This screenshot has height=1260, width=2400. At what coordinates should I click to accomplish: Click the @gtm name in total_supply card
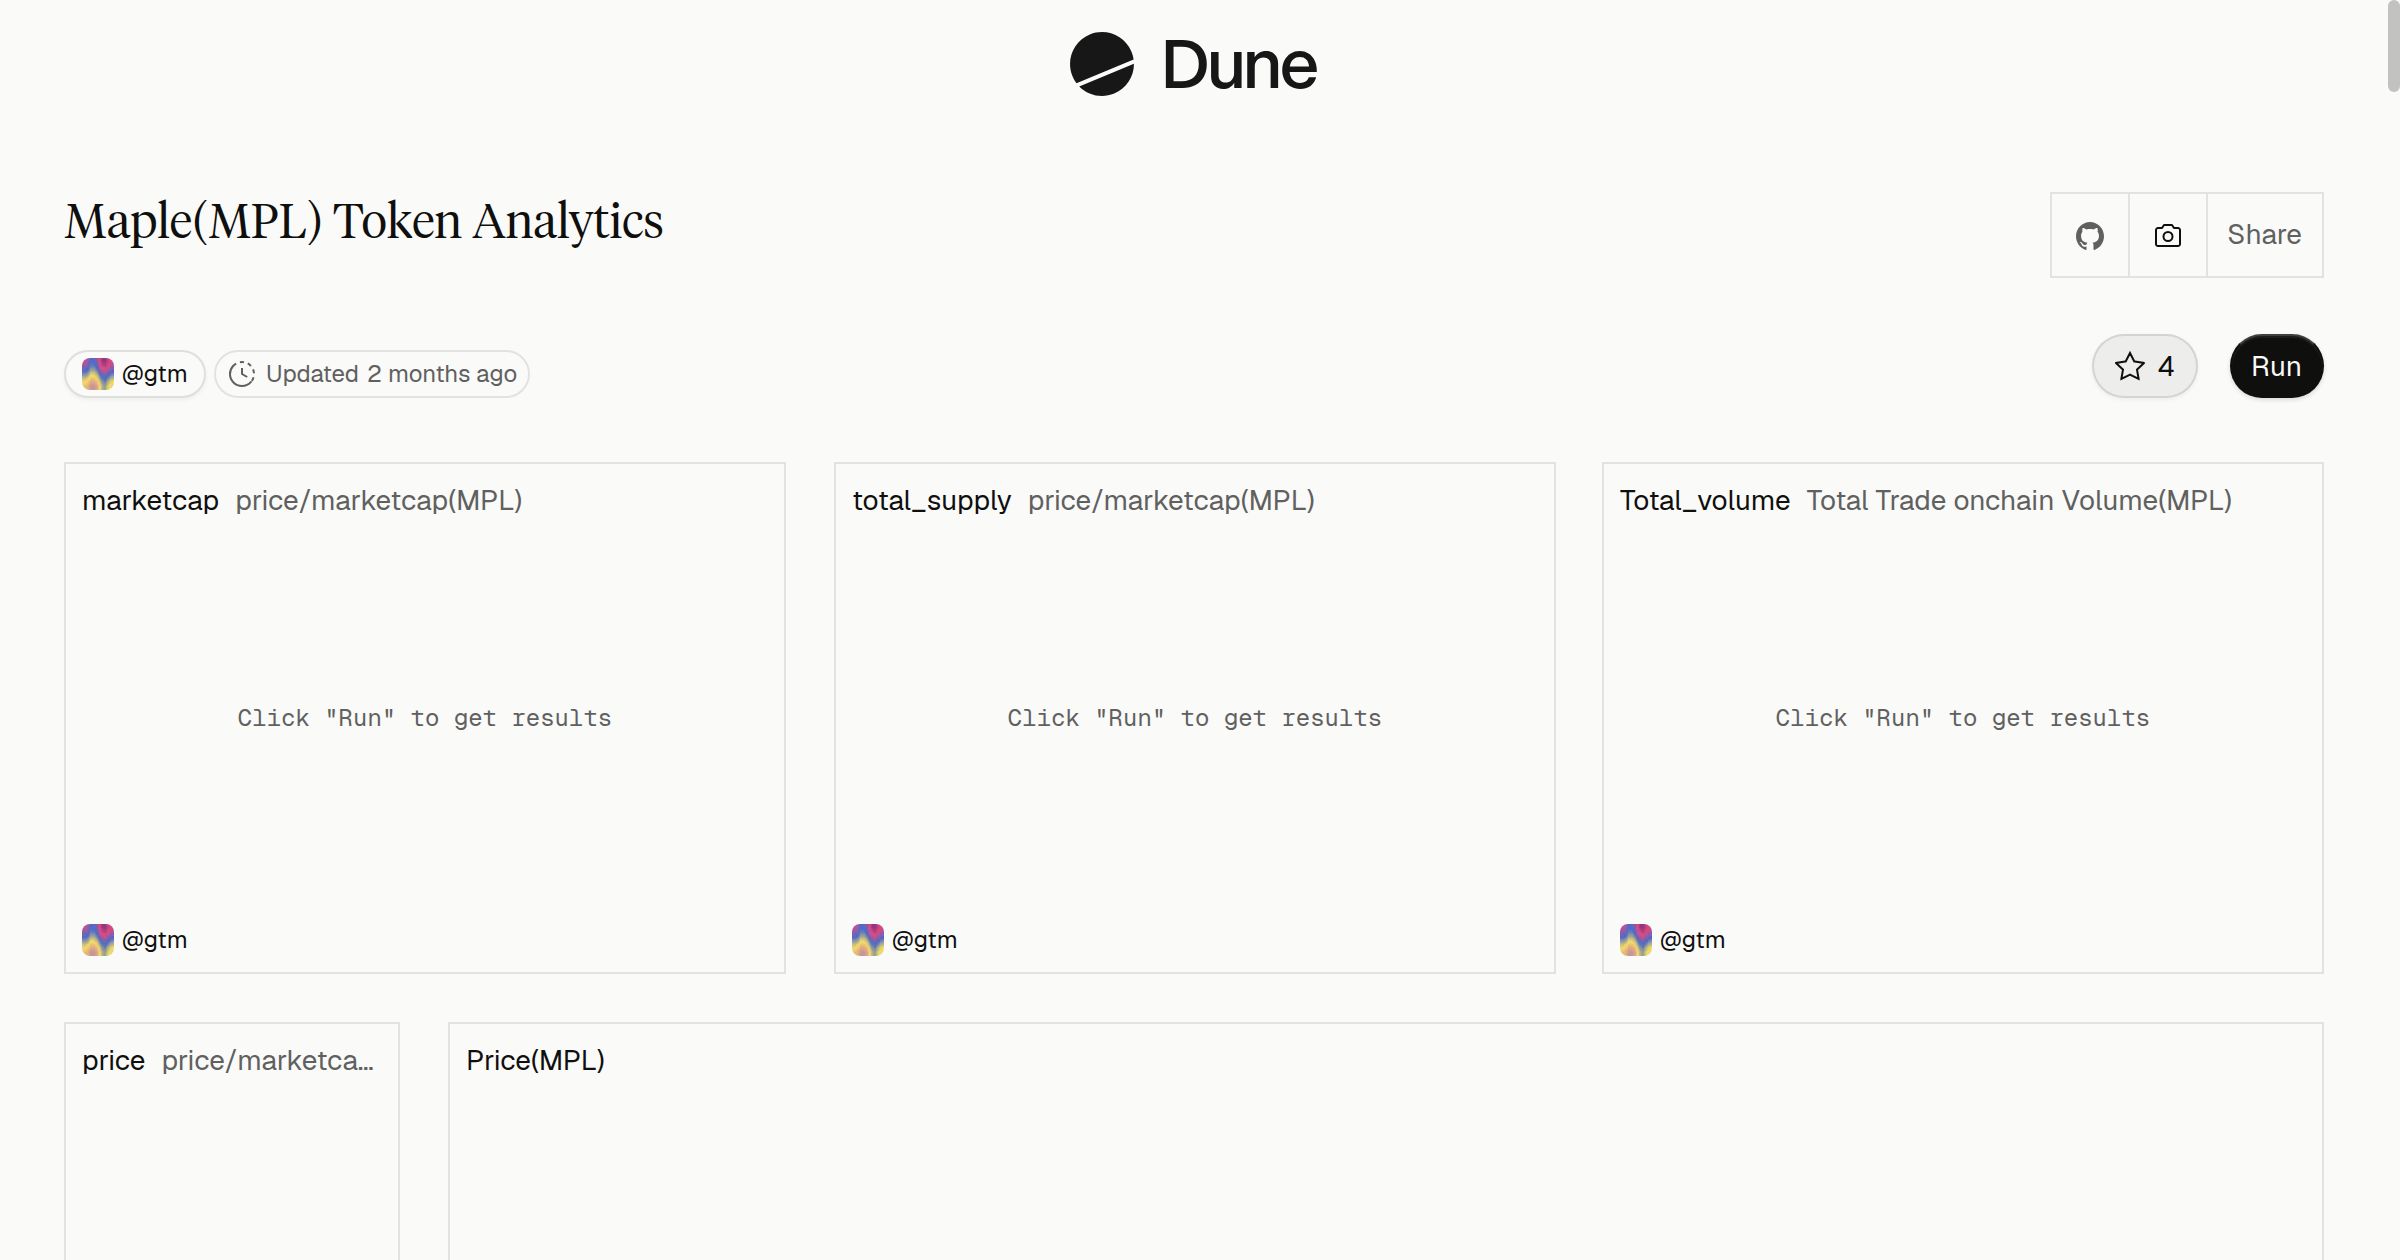(924, 940)
